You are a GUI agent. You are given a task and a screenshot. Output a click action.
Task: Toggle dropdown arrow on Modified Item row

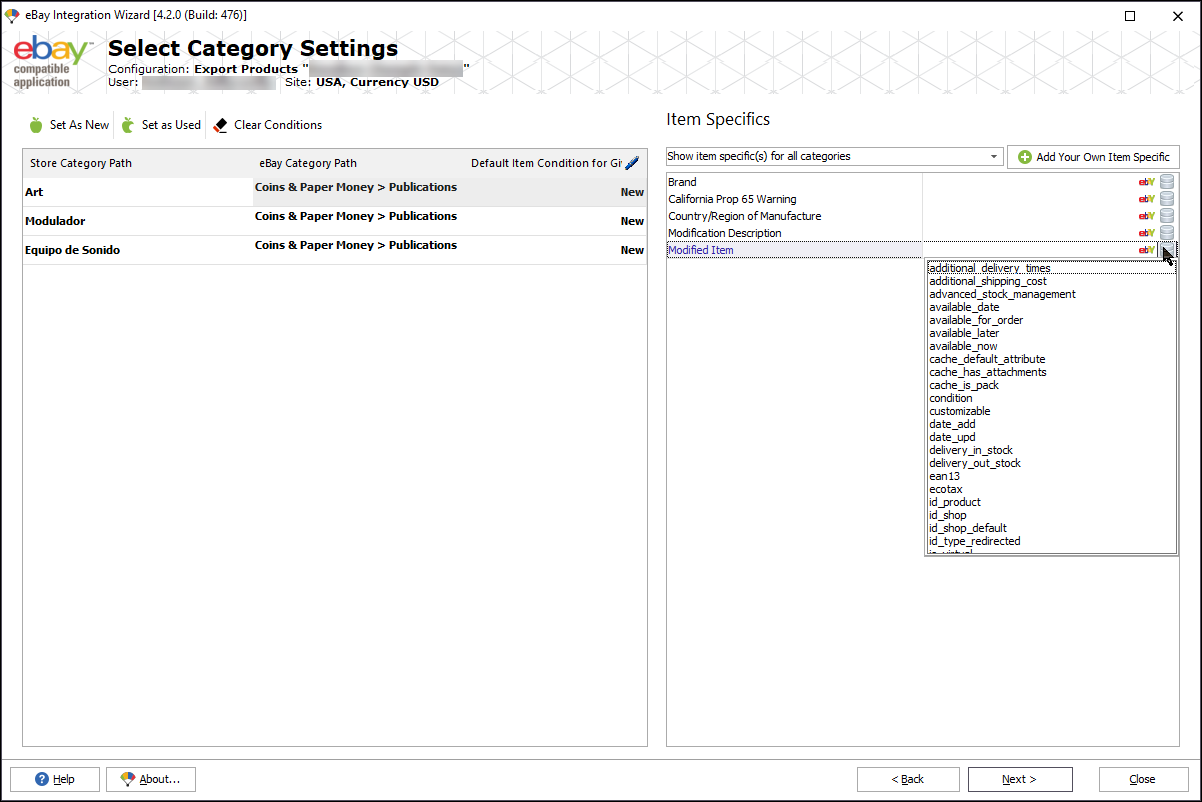[x=1167, y=250]
